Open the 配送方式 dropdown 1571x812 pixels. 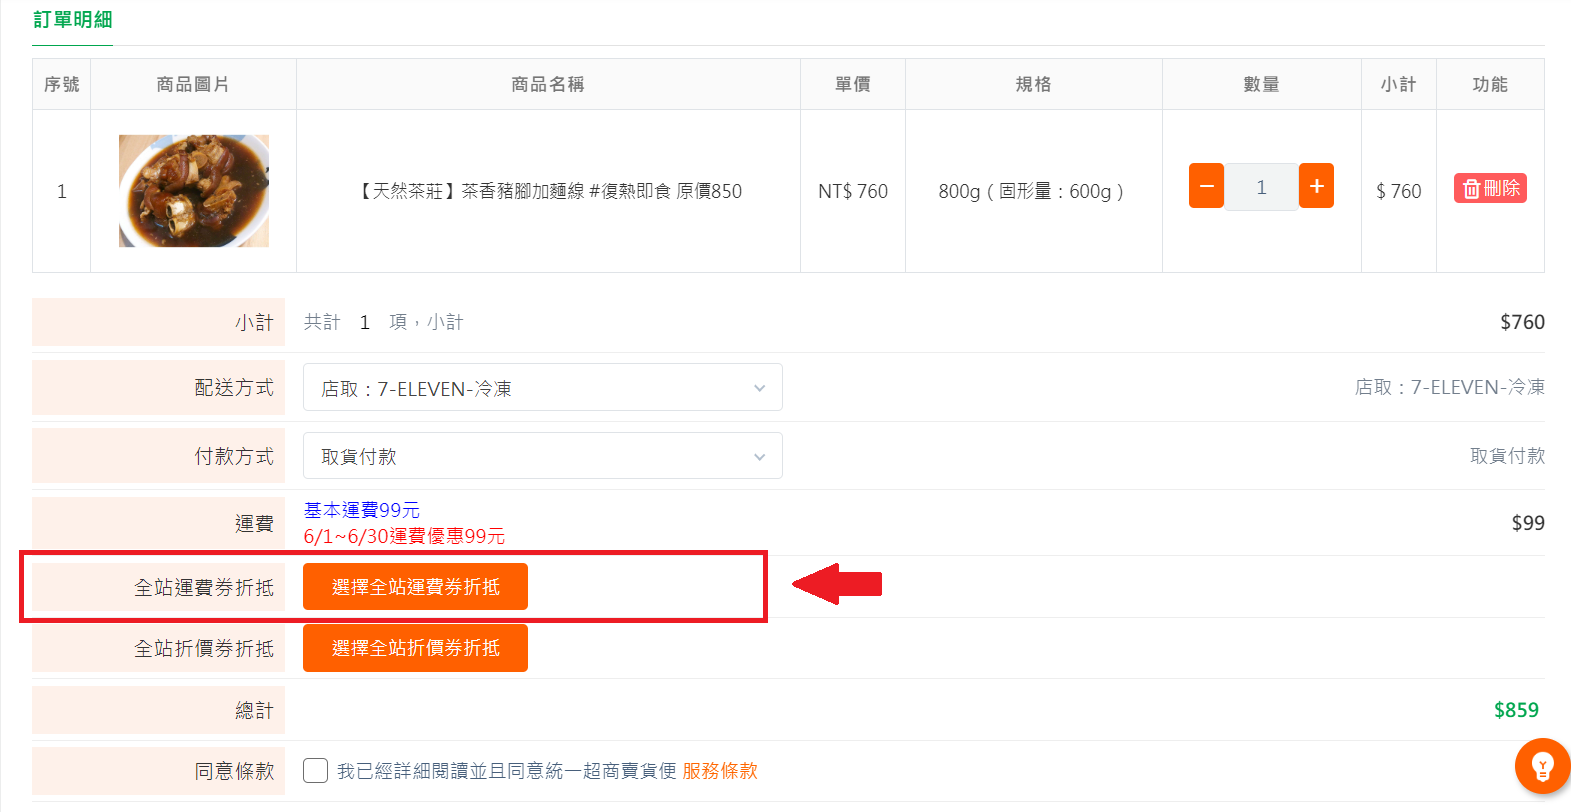tap(543, 388)
